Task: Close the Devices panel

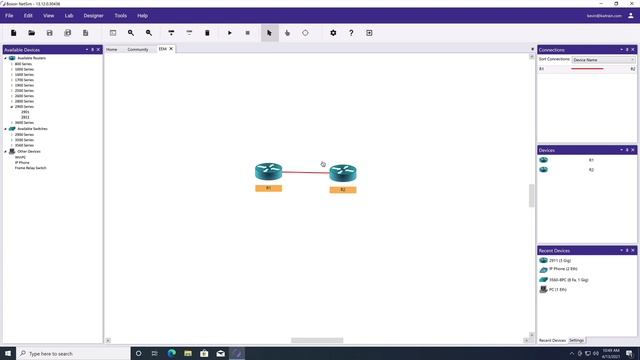Action: pyautogui.click(x=633, y=150)
